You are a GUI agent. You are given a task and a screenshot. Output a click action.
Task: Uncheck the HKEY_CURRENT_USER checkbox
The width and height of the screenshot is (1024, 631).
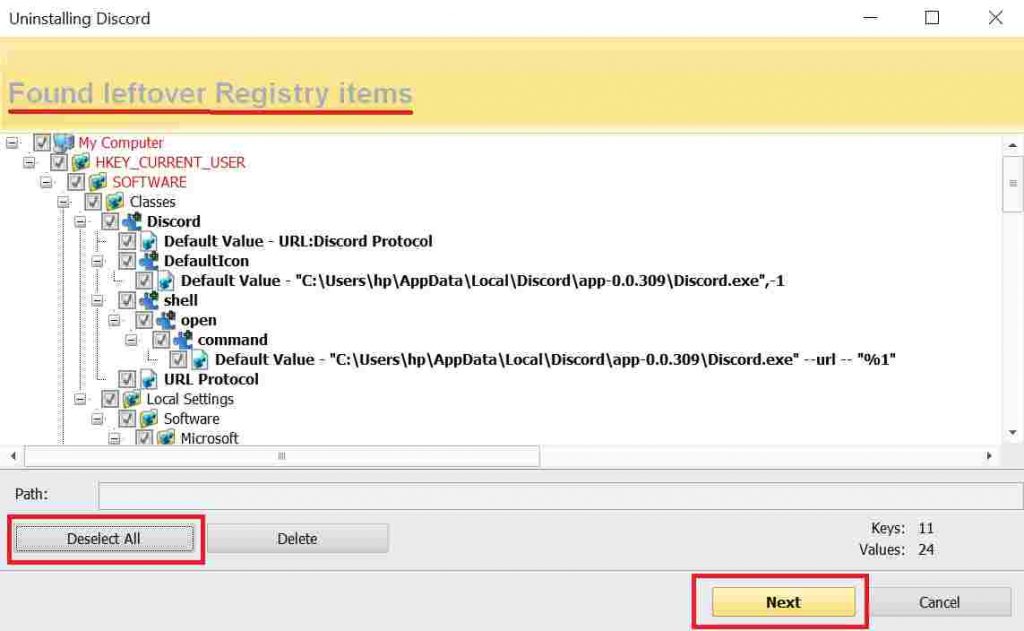coord(59,162)
